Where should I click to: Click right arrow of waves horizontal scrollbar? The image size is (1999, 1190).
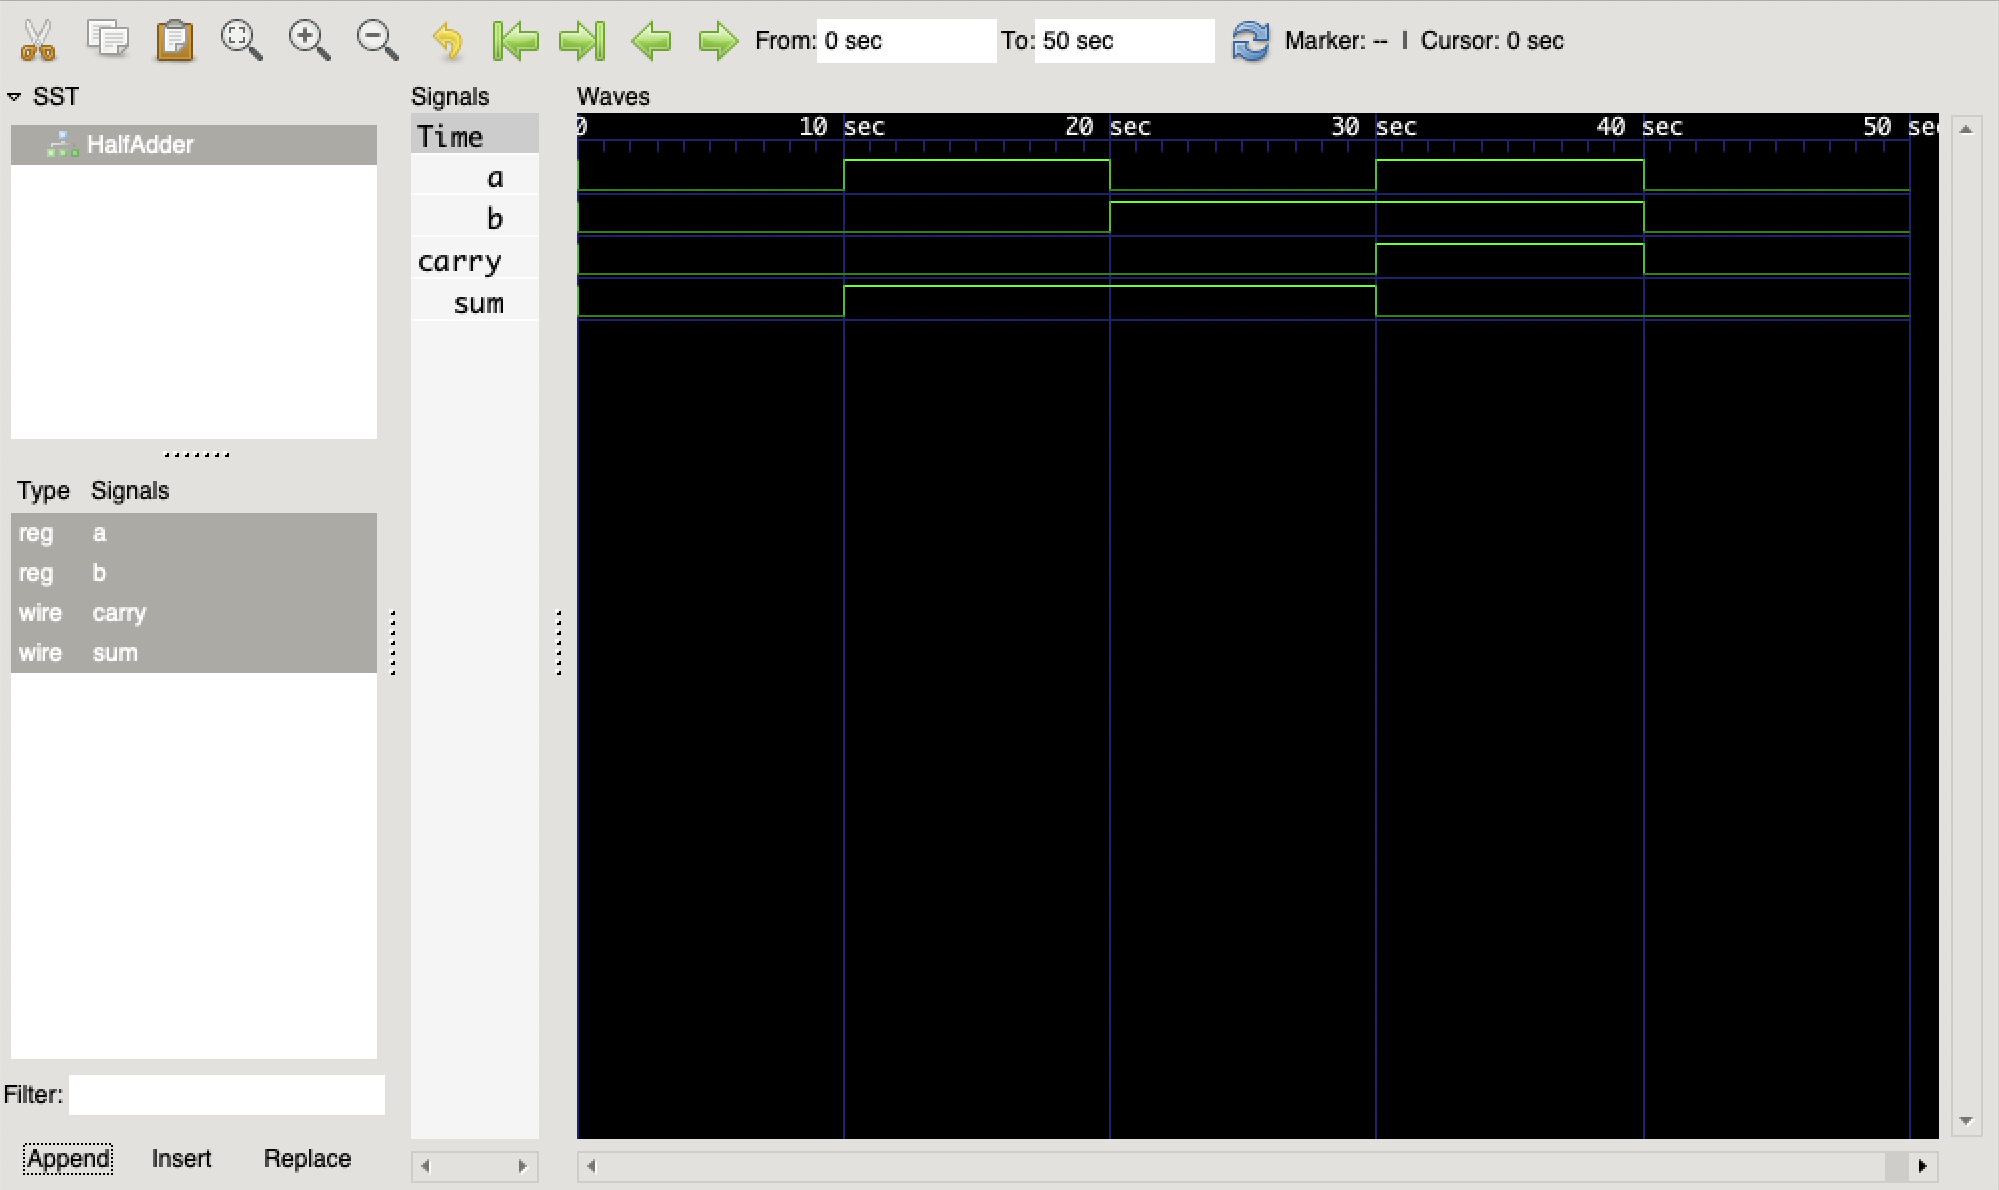click(1922, 1166)
